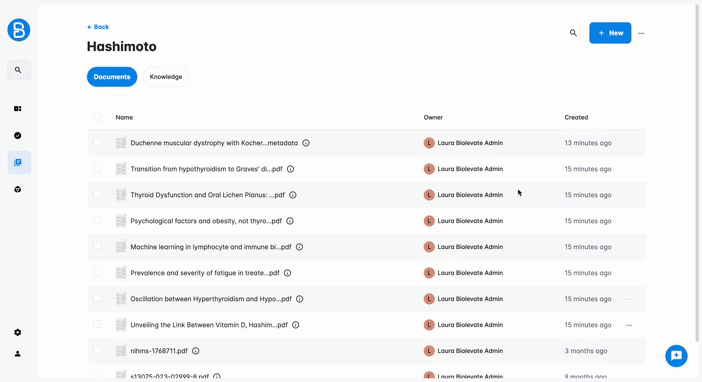The image size is (702, 382).
Task: Open more options ellipsis next to New
Action: click(x=641, y=33)
